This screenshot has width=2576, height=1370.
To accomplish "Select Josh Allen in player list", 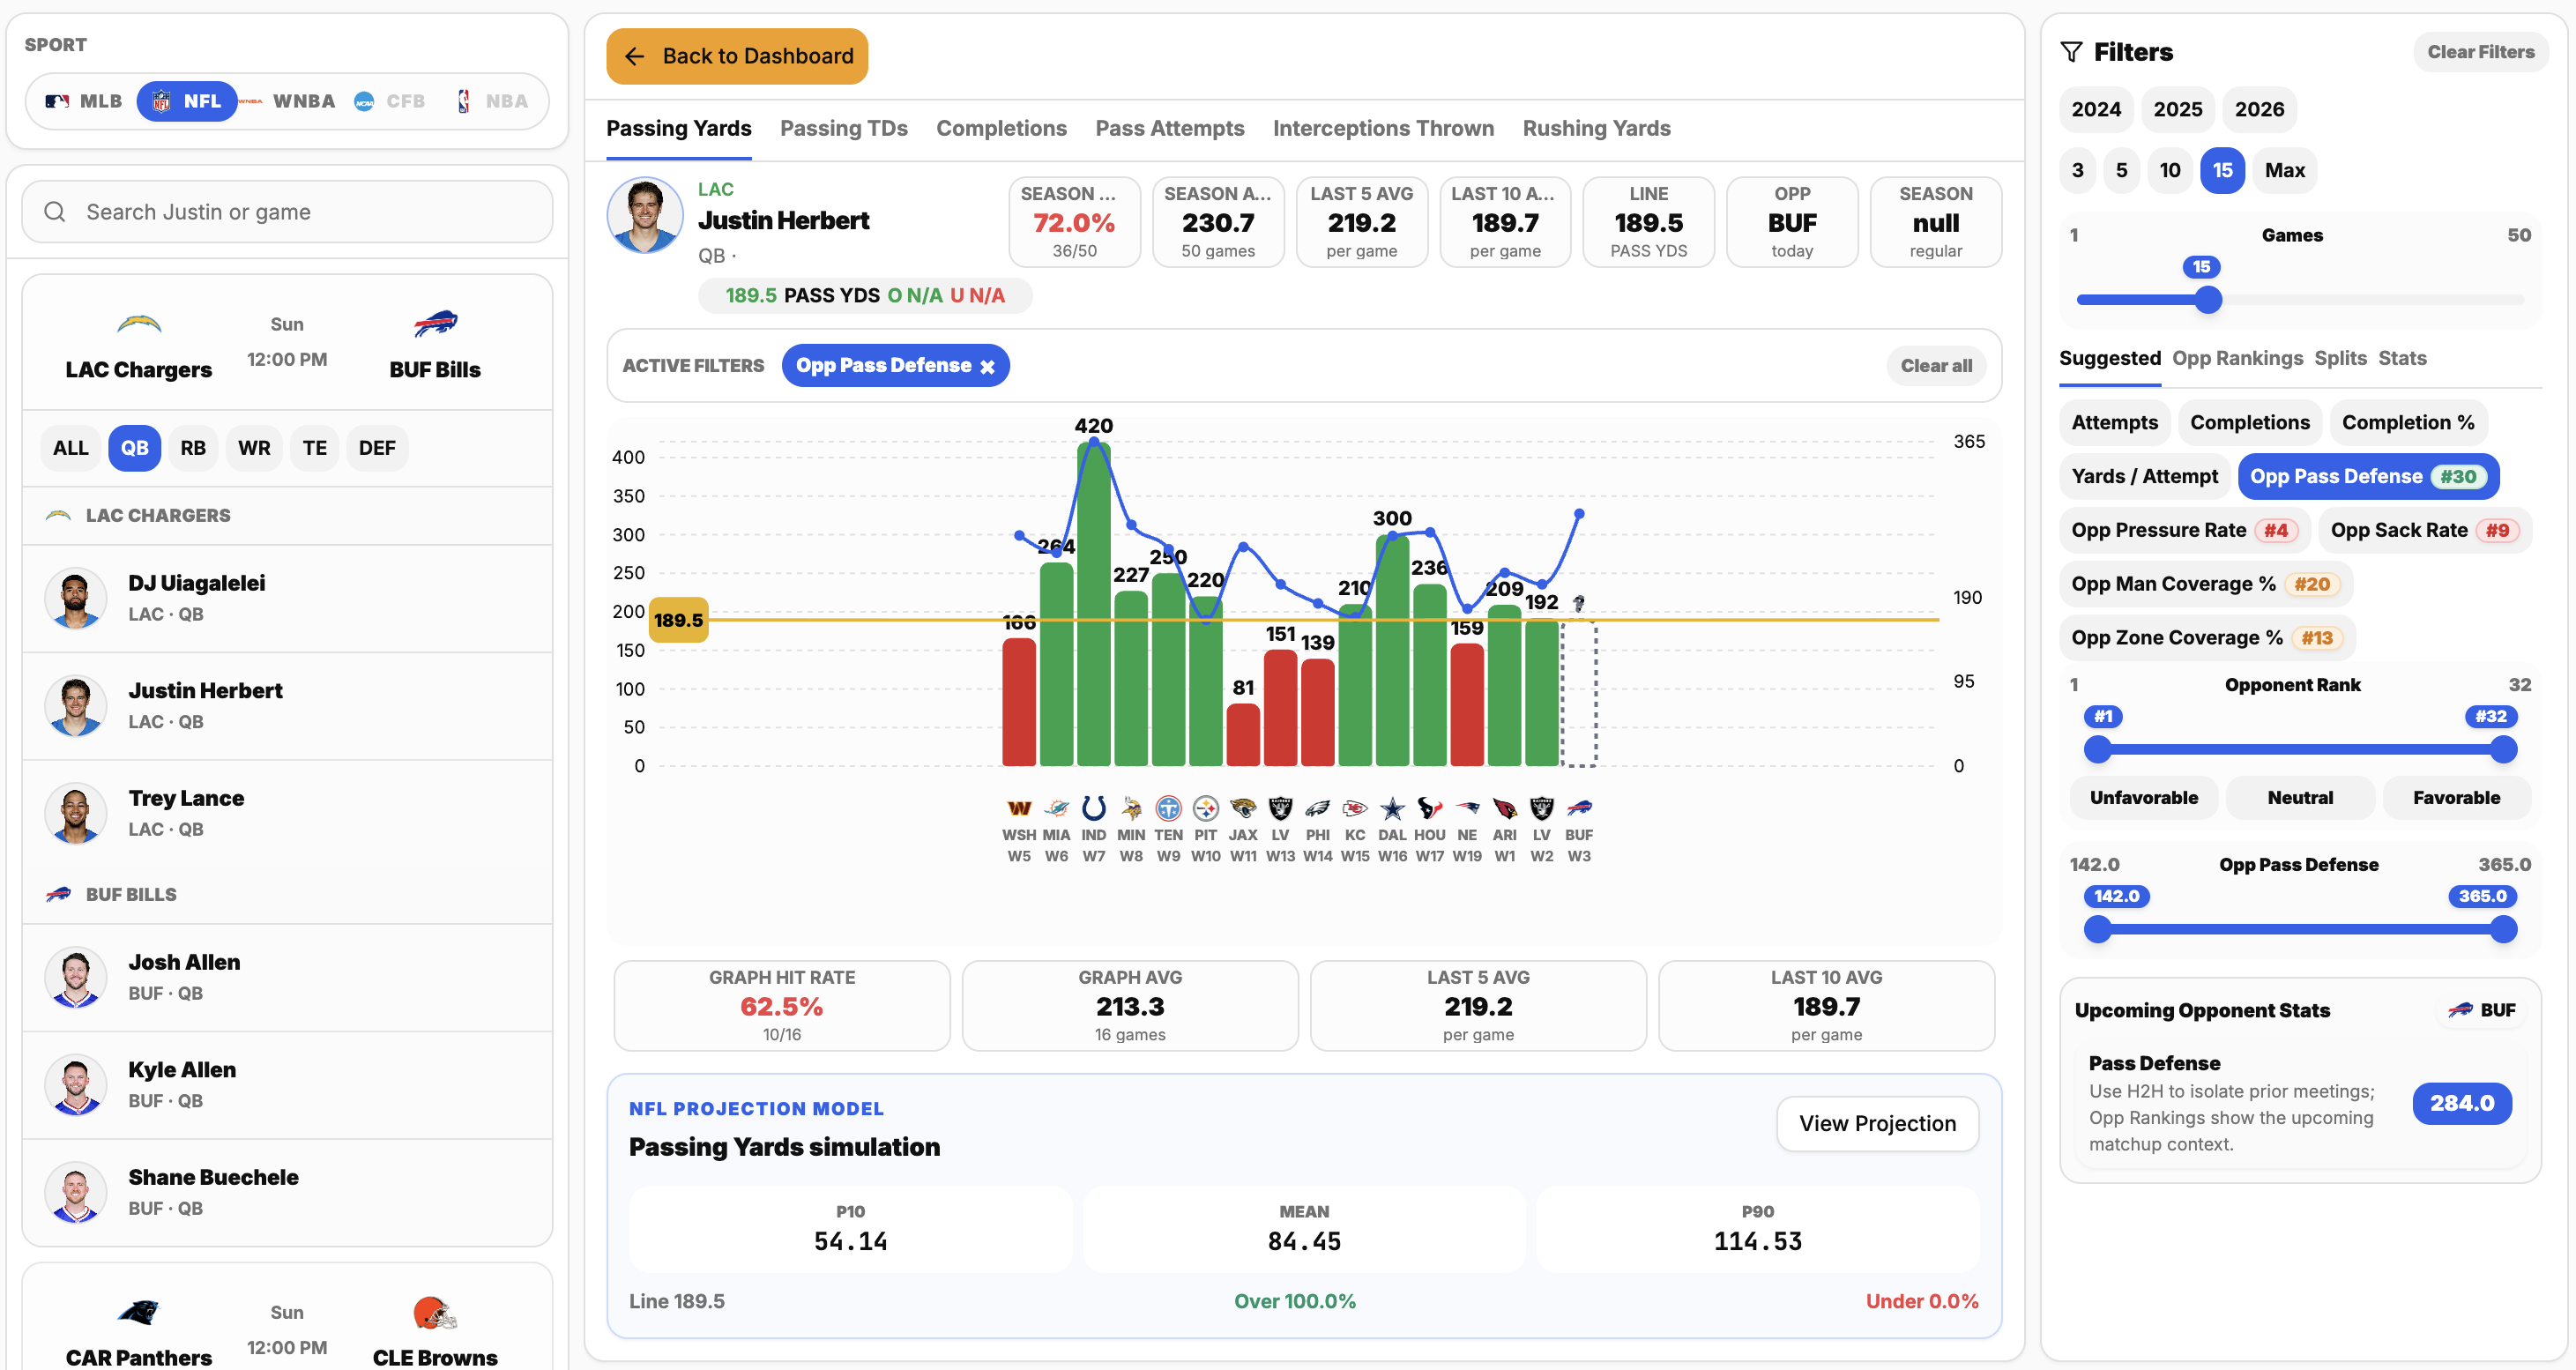I will (287, 977).
